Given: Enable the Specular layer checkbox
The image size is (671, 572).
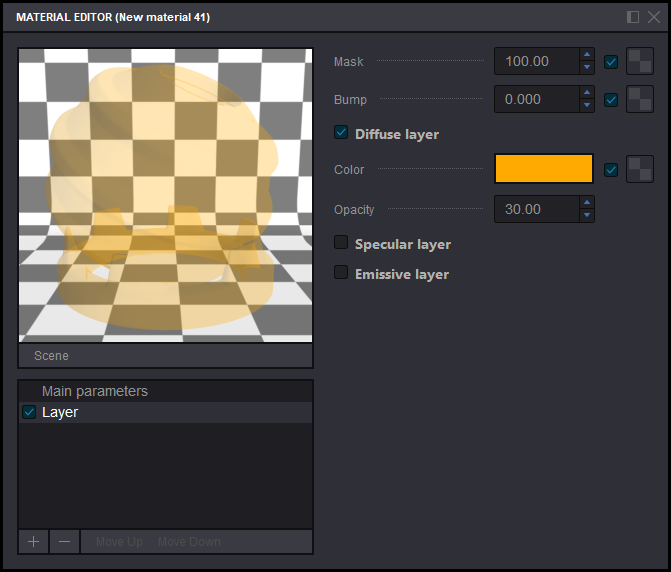Looking at the screenshot, I should [341, 243].
